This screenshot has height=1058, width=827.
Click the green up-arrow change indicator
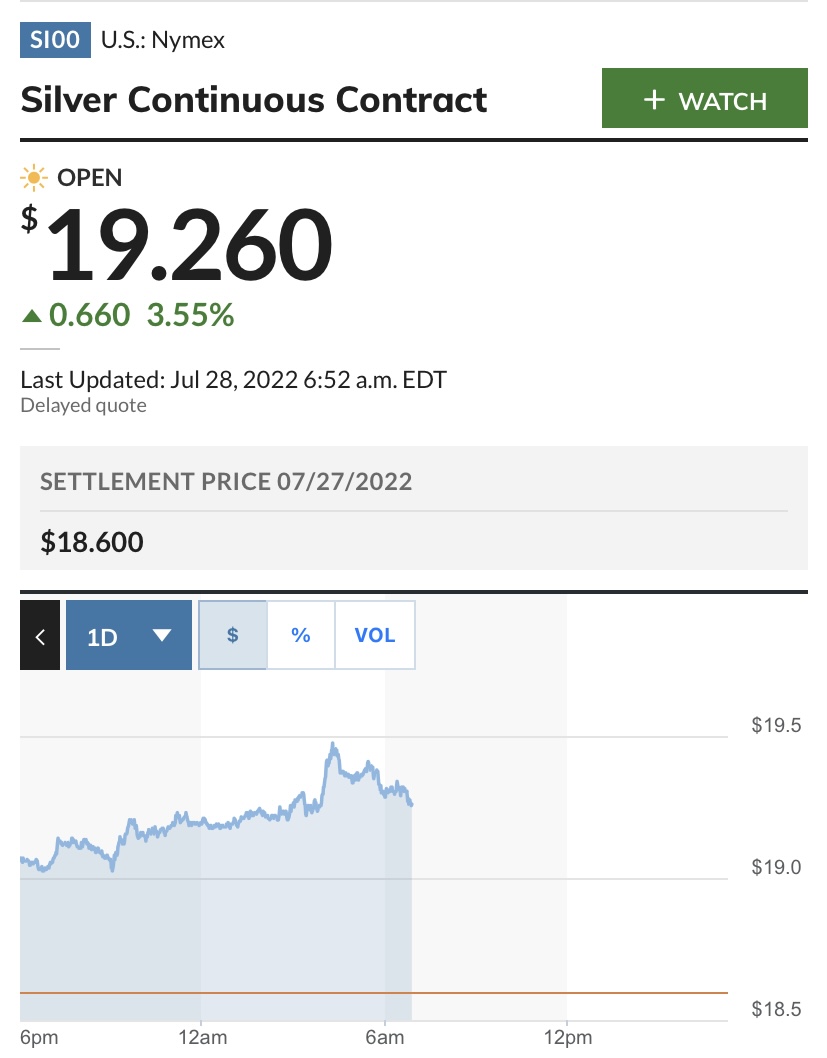pos(32,316)
